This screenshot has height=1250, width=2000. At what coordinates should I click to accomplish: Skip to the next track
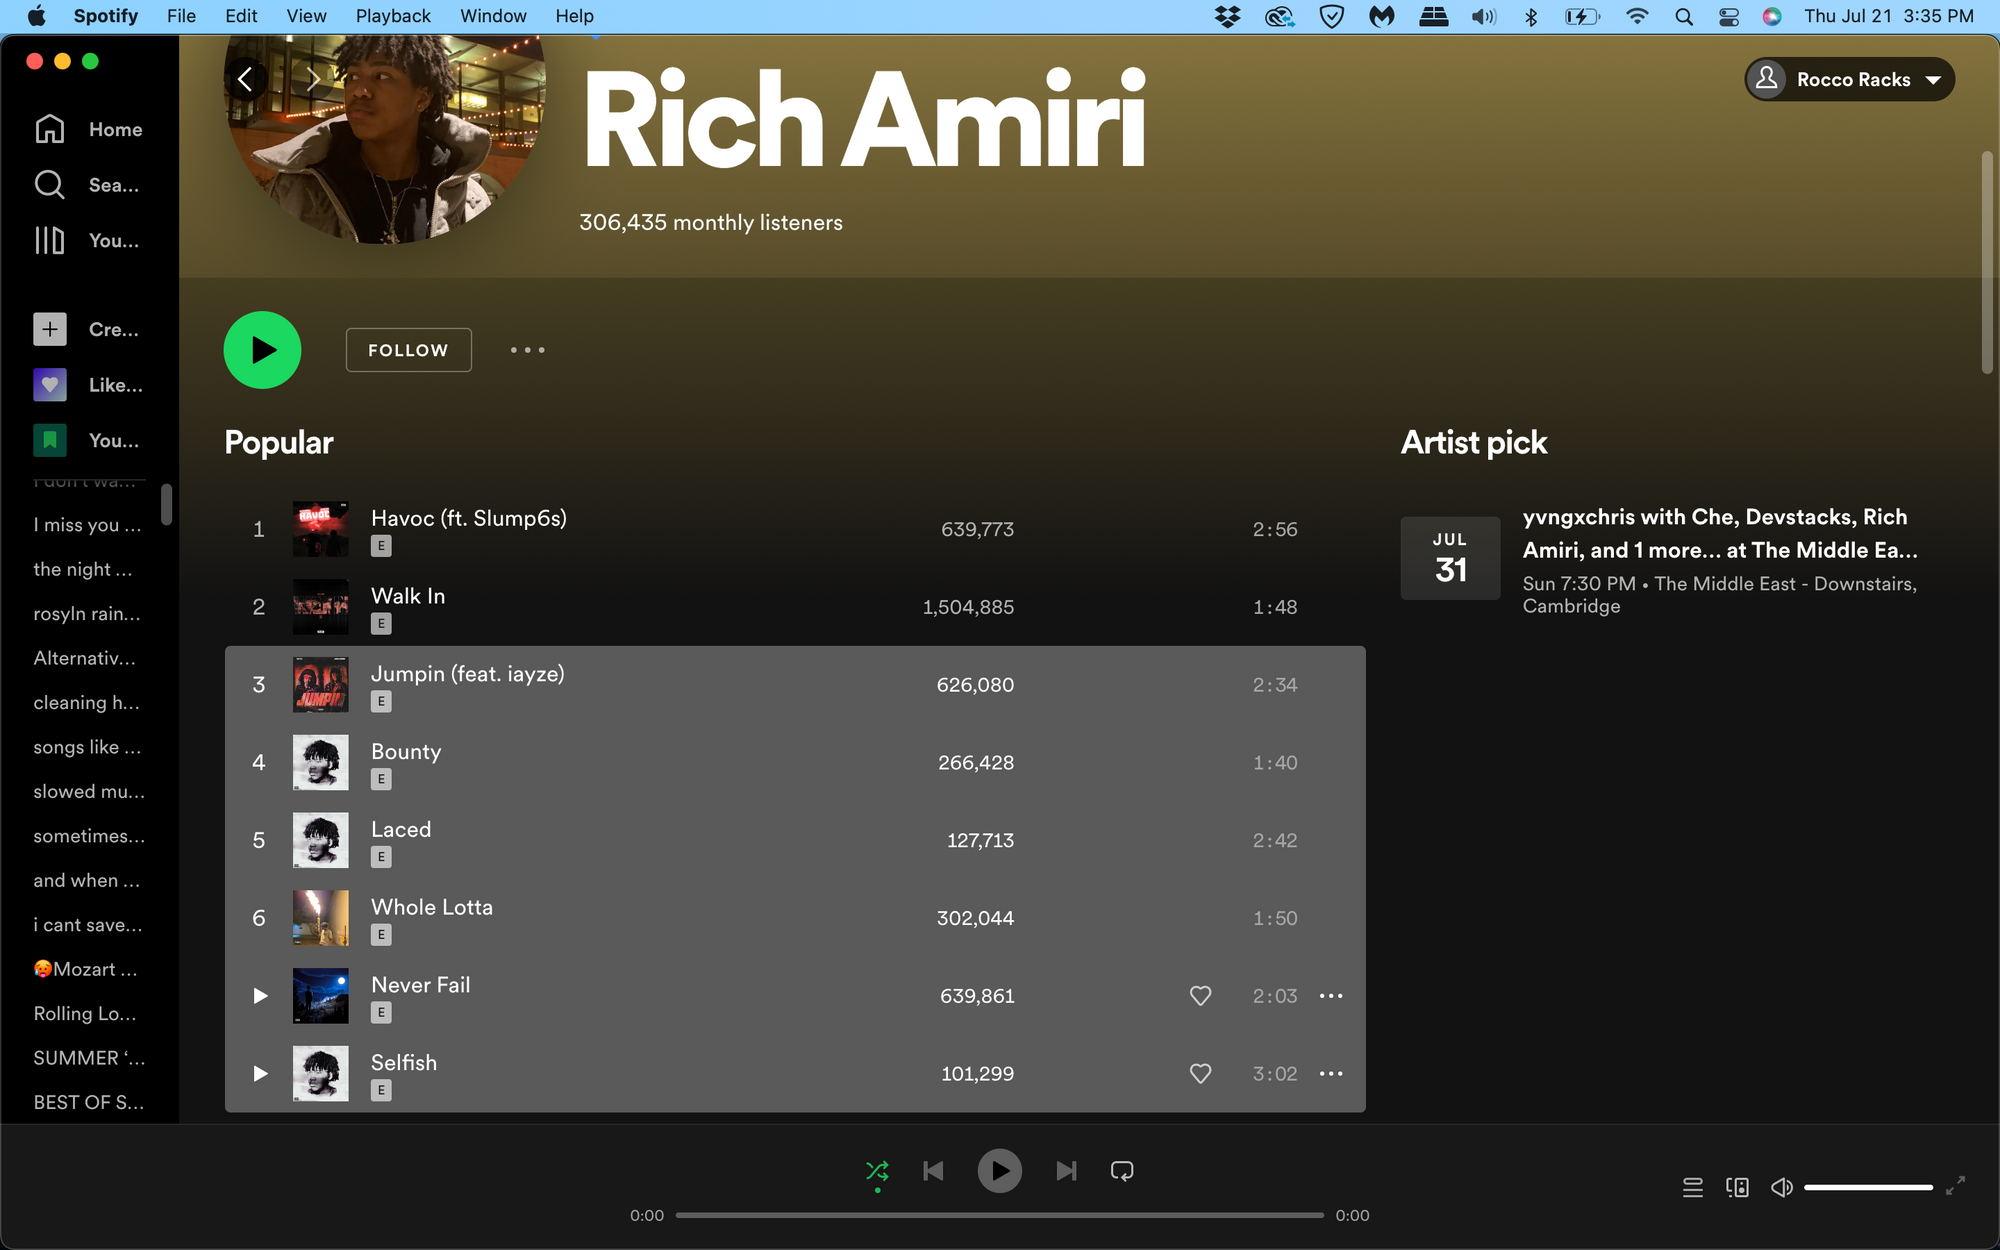(x=1067, y=1171)
